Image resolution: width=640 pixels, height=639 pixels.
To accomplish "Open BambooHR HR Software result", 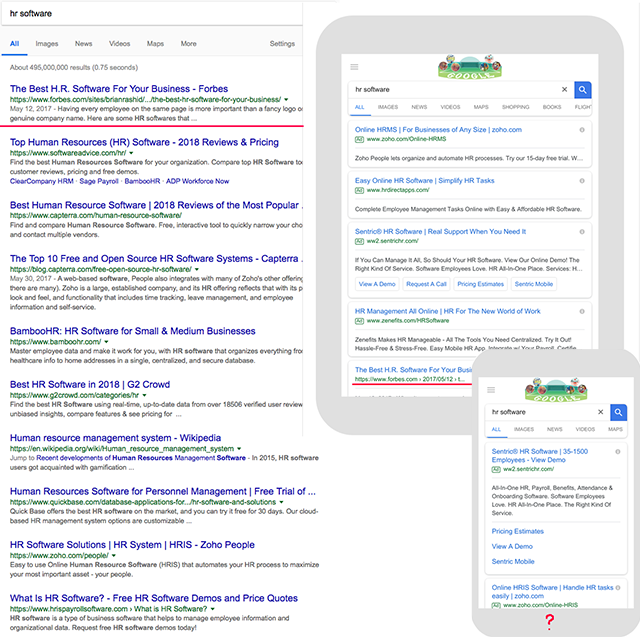I will 133,331.
